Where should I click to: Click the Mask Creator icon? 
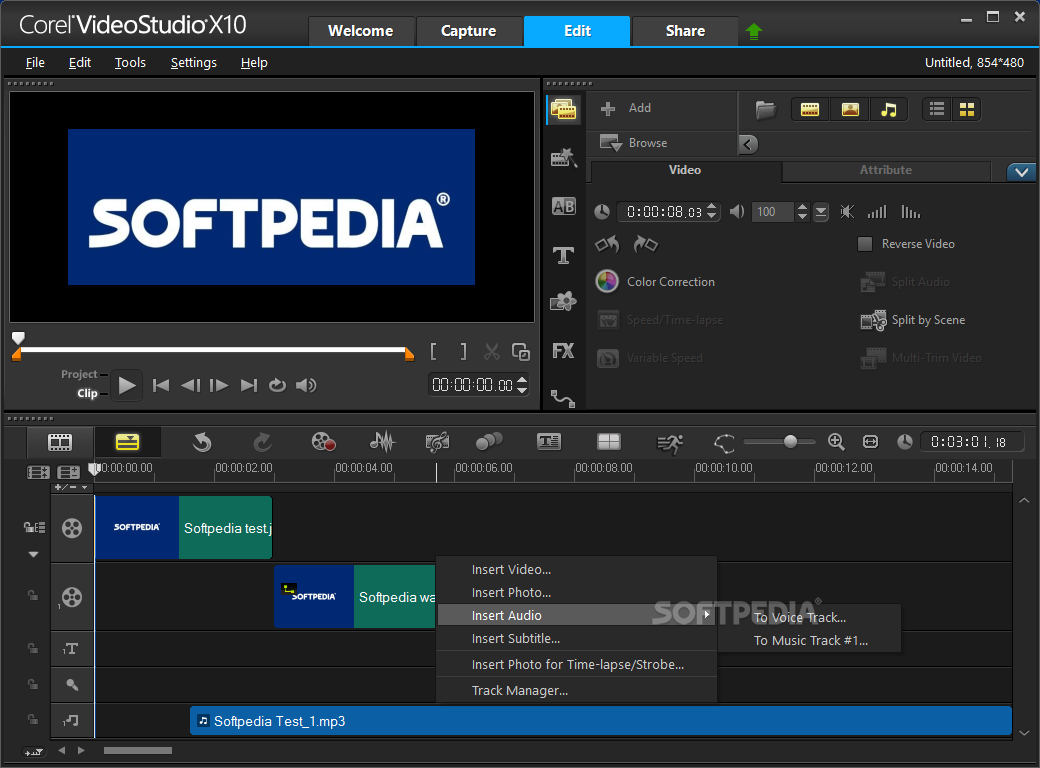724,443
